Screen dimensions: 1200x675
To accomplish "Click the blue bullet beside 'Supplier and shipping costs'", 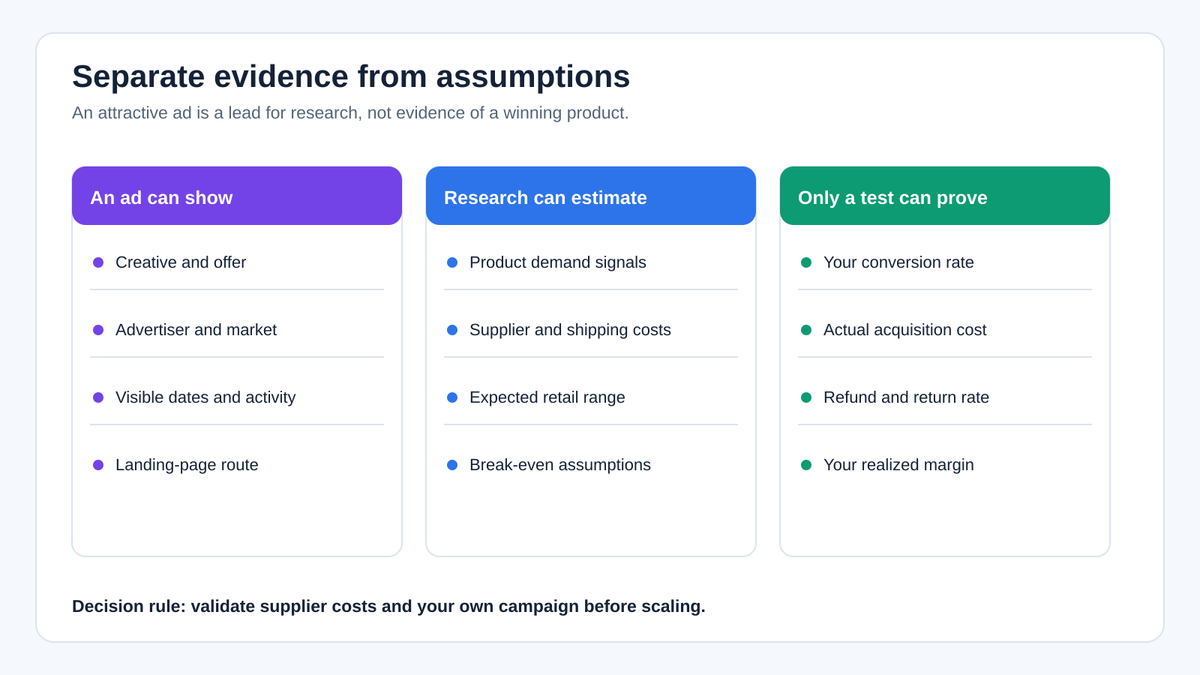I will tap(452, 330).
